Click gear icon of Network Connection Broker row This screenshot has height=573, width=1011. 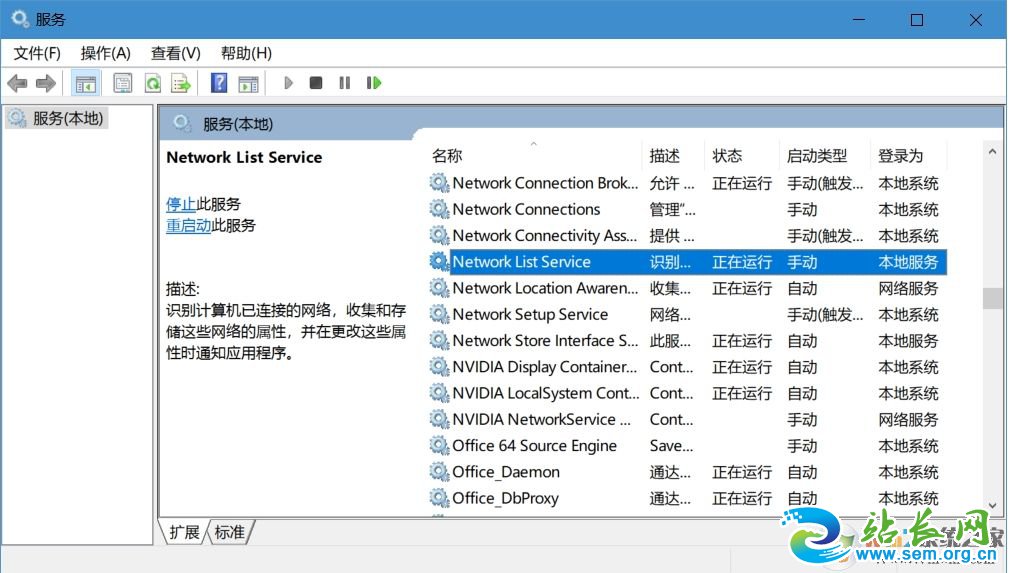(439, 183)
